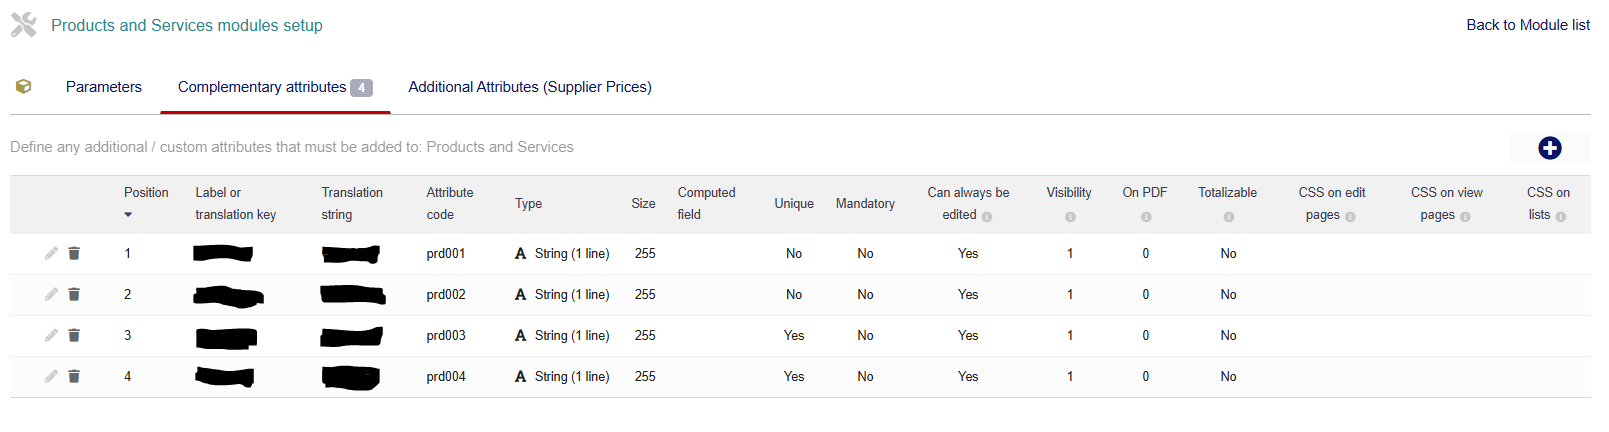This screenshot has height=432, width=1609.
Task: Open the Parameters tab
Action: (104, 87)
